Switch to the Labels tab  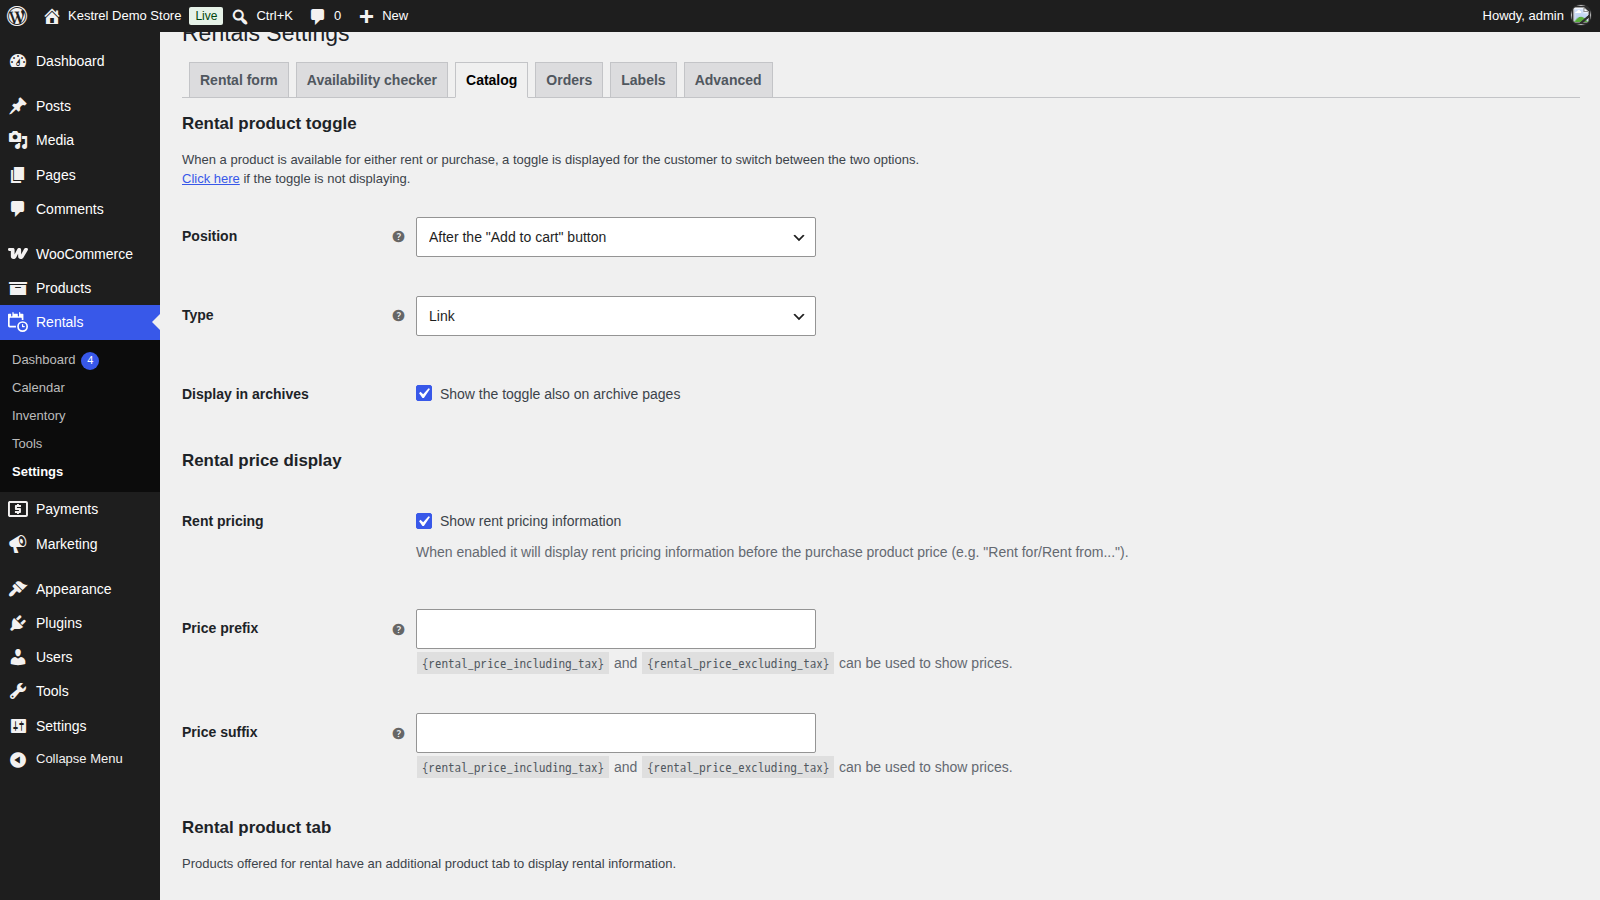(643, 80)
